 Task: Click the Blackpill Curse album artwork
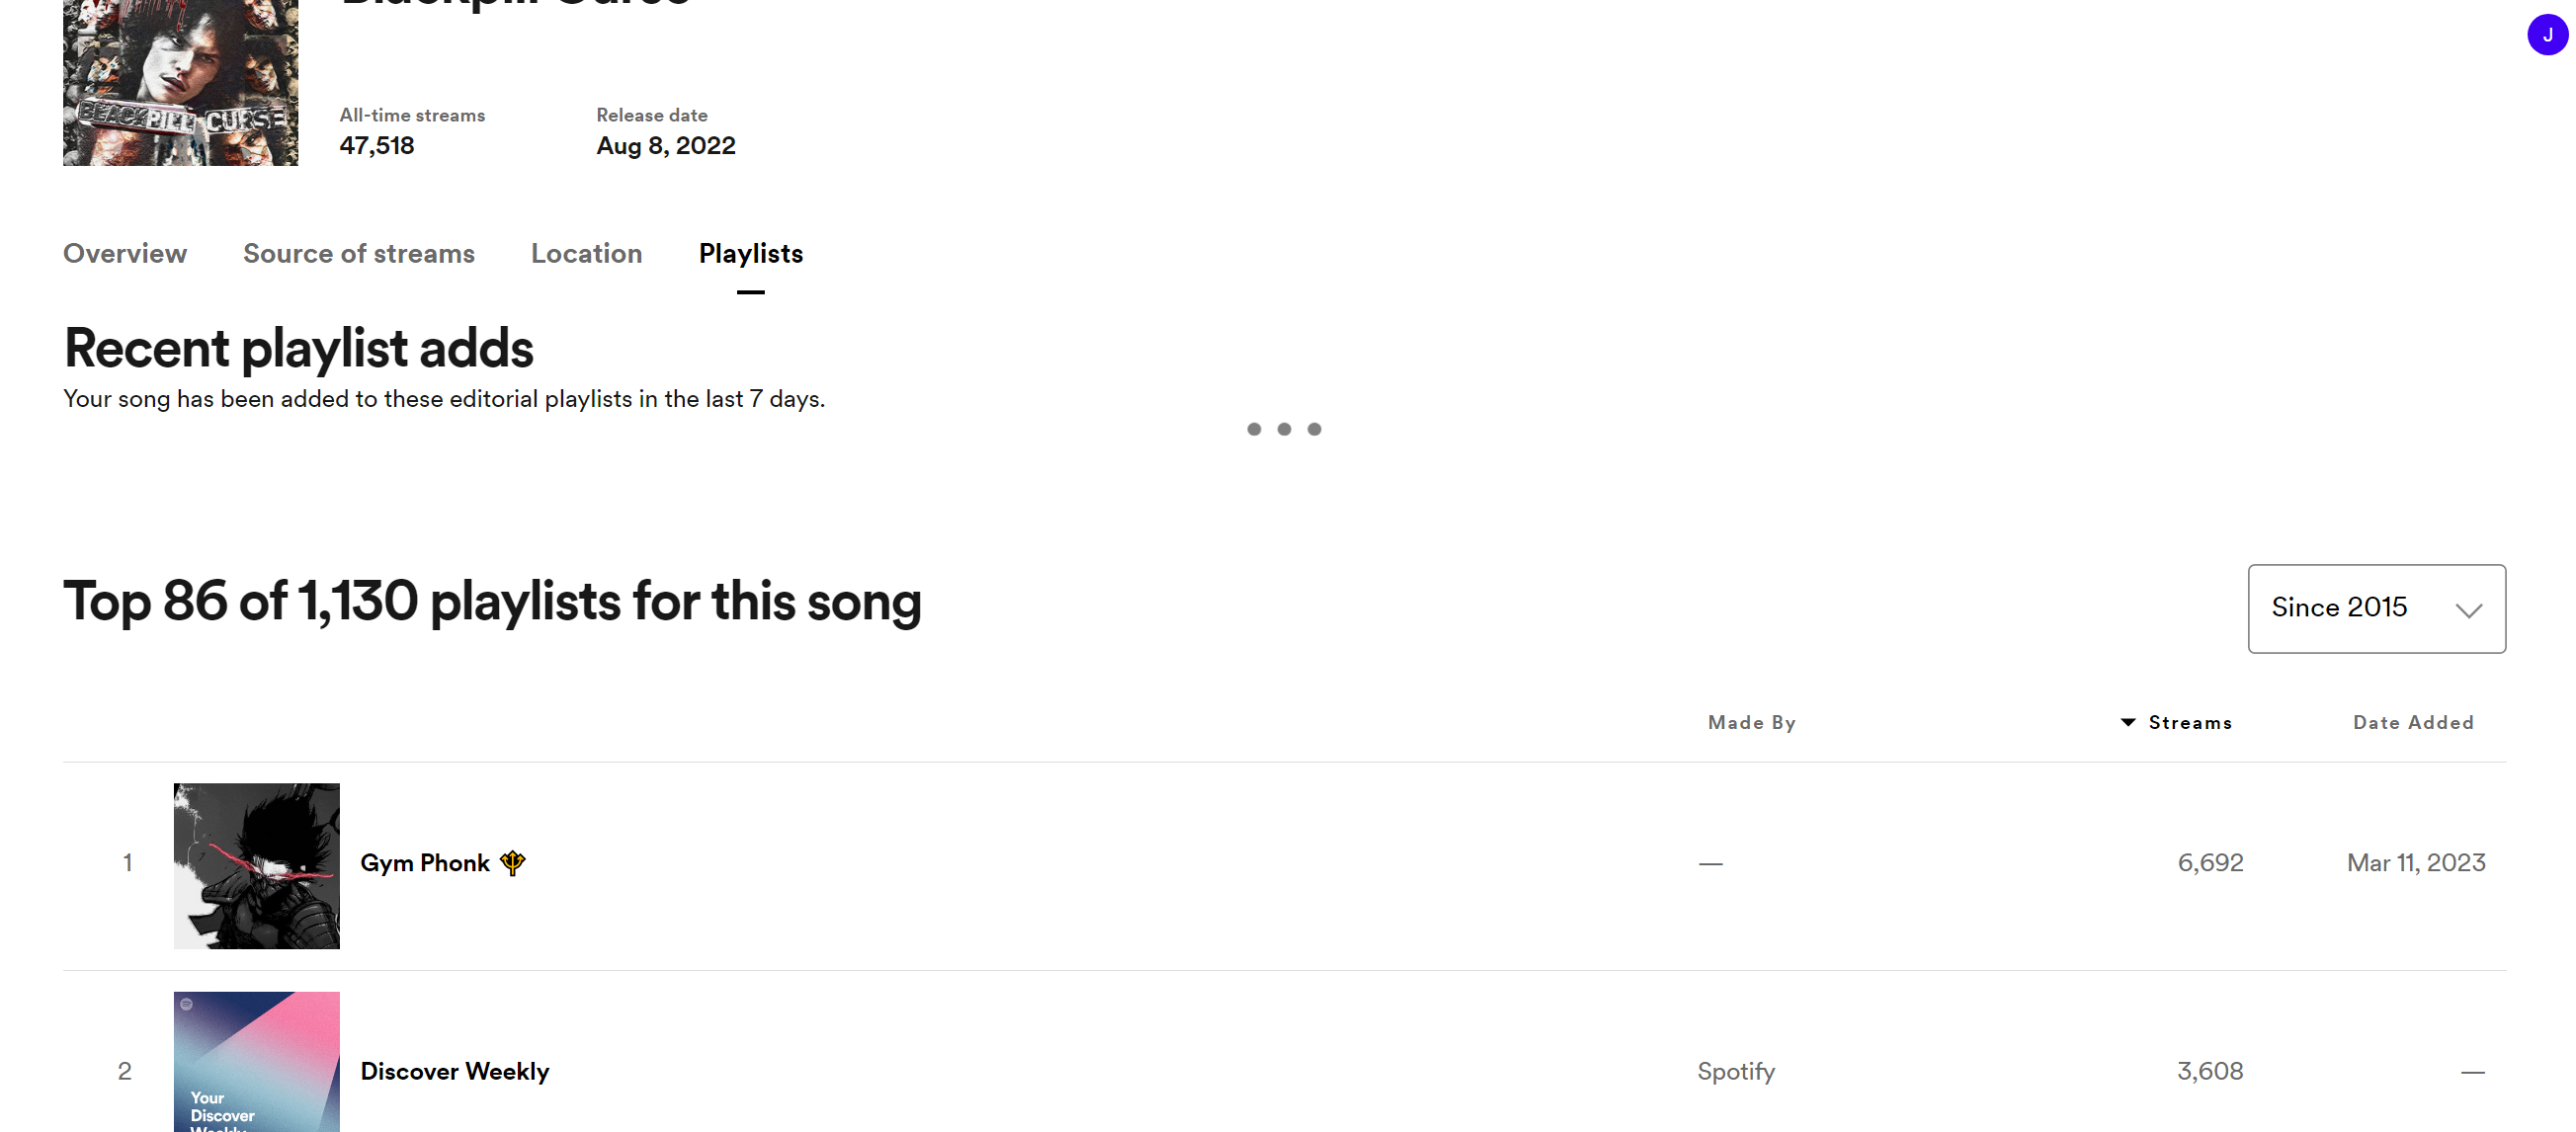coord(180,82)
